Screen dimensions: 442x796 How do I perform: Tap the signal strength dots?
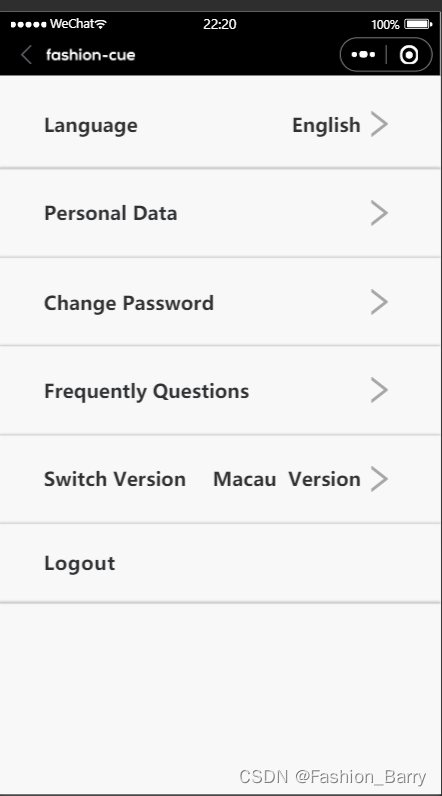pyautogui.click(x=28, y=24)
